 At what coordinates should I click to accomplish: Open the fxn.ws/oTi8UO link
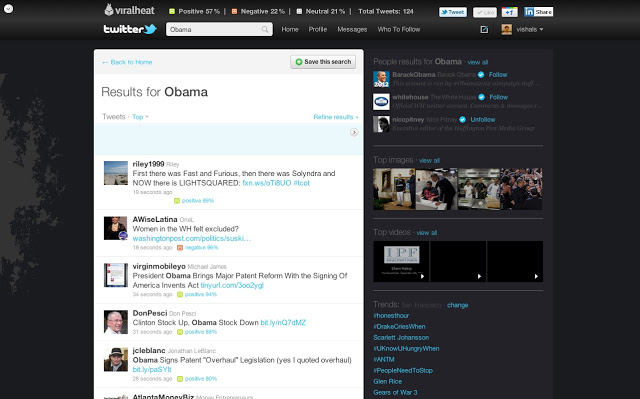(267, 183)
